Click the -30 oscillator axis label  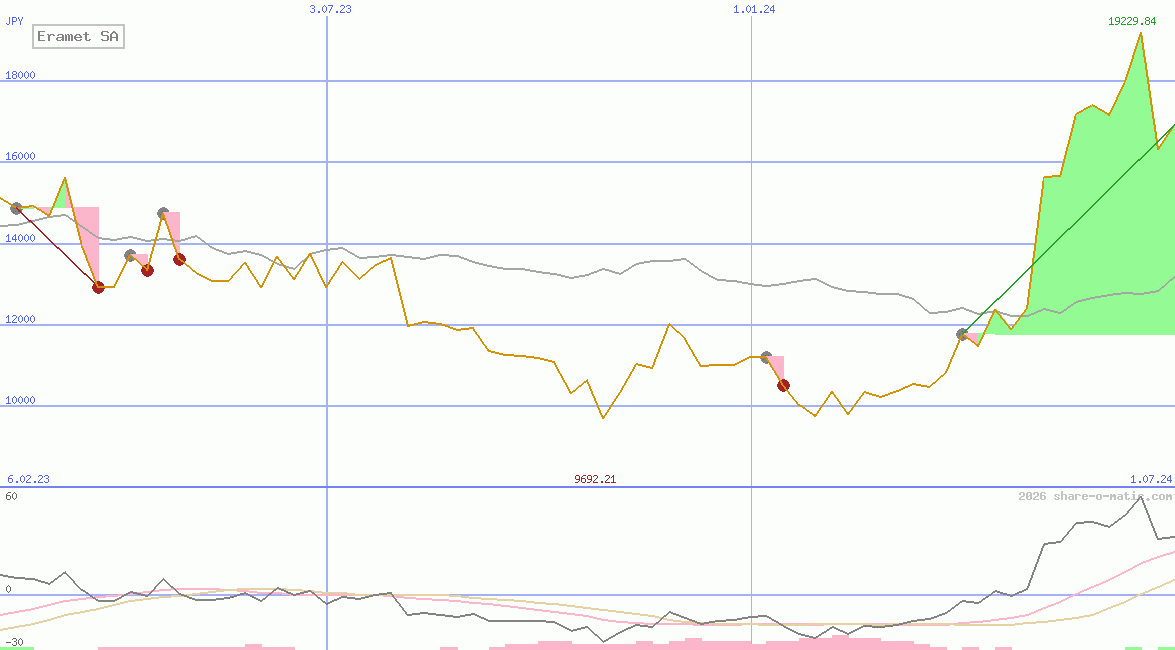[14, 642]
